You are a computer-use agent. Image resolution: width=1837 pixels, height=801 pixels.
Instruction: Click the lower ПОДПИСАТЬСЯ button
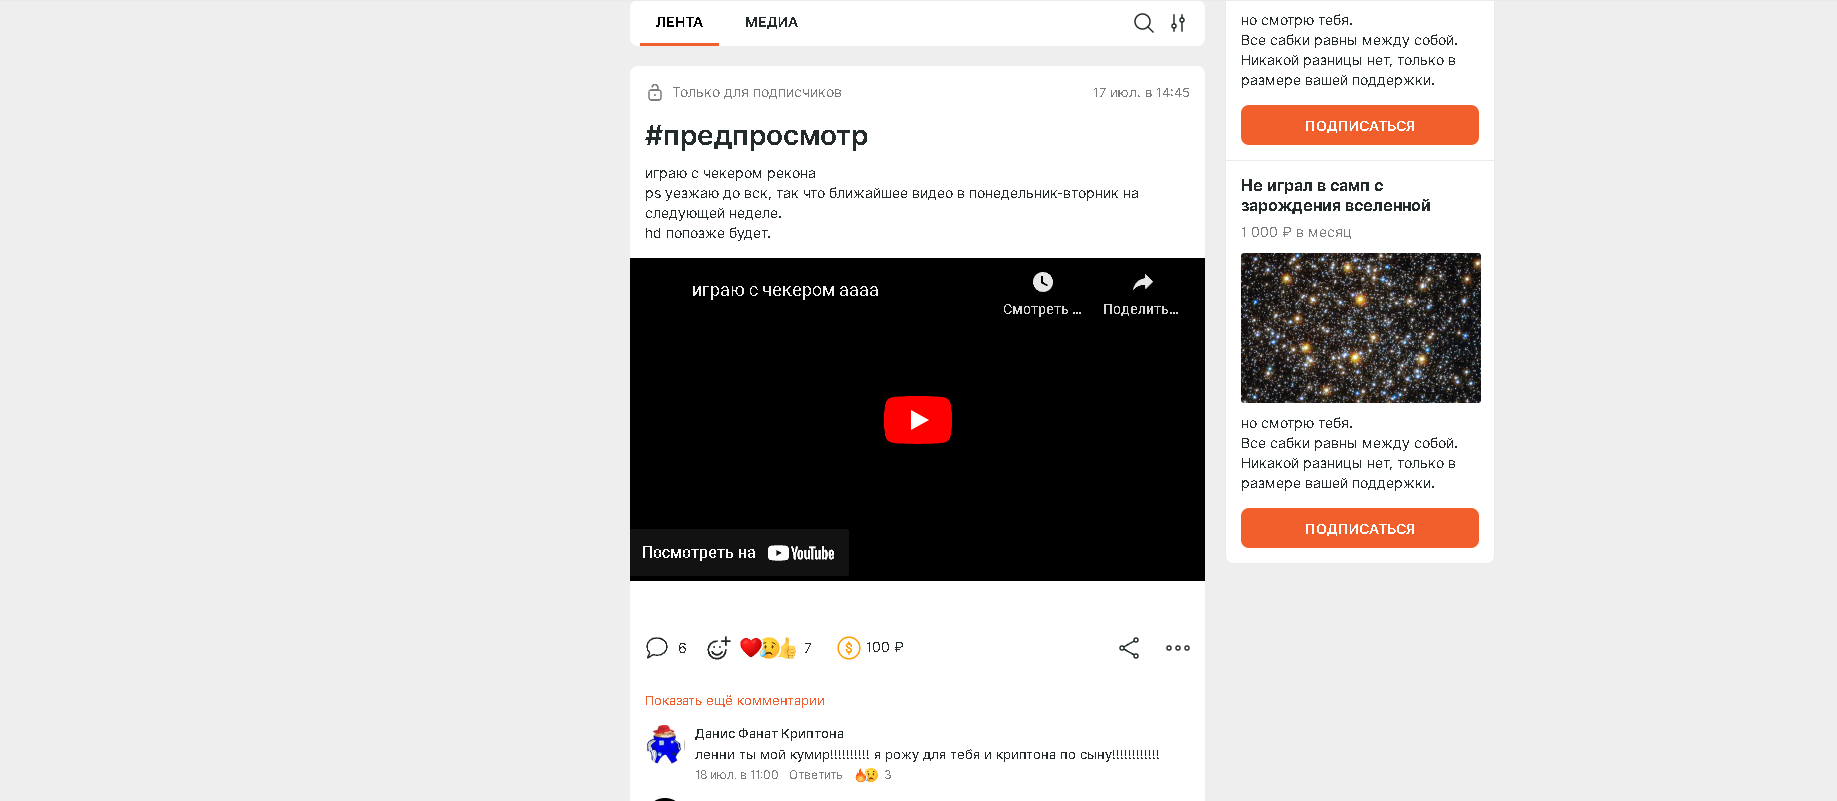pos(1360,528)
